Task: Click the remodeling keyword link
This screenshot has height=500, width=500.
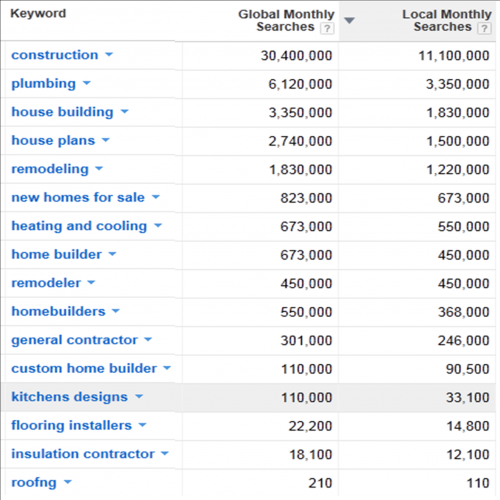Action: (50, 169)
